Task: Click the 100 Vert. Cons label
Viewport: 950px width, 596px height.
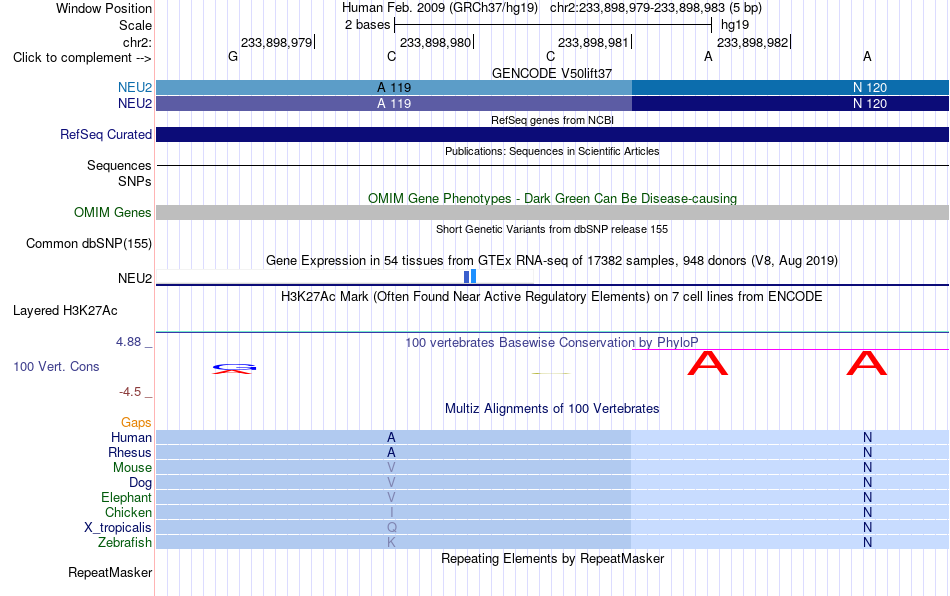Action: click(x=56, y=366)
